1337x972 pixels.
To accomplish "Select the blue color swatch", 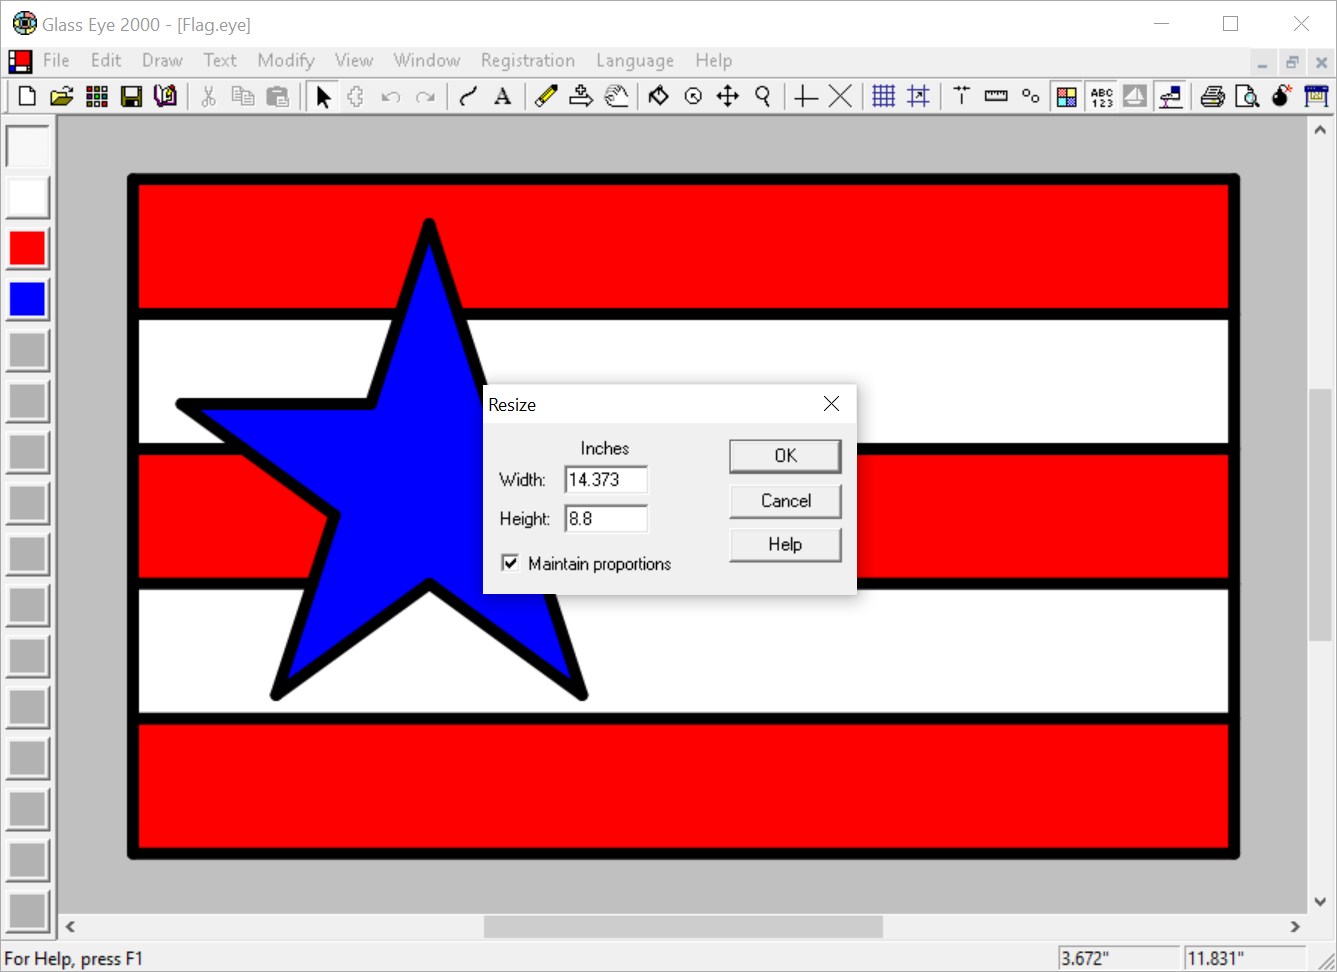I will click(28, 299).
